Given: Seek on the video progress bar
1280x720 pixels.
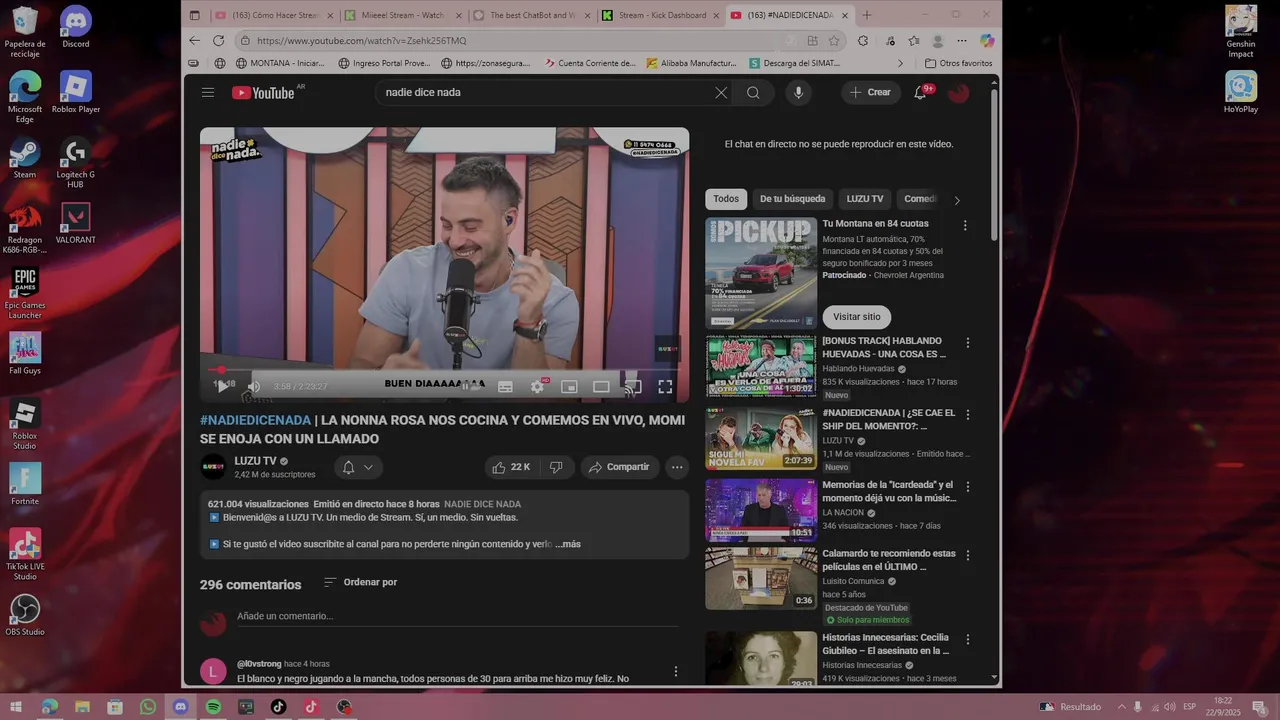Looking at the screenshot, I should click(x=444, y=370).
